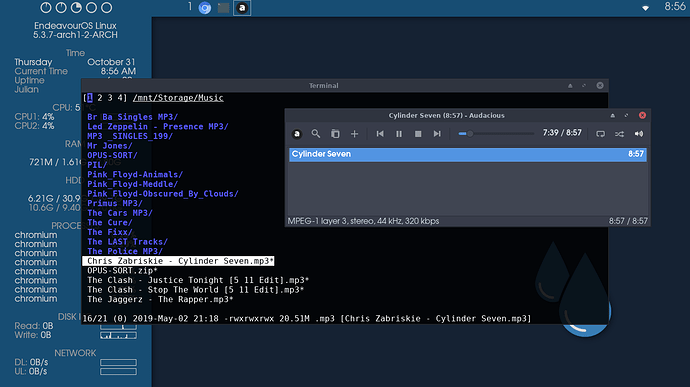690x387 pixels.
Task: Click first workspace circle in conky panel
Action: [46, 7]
